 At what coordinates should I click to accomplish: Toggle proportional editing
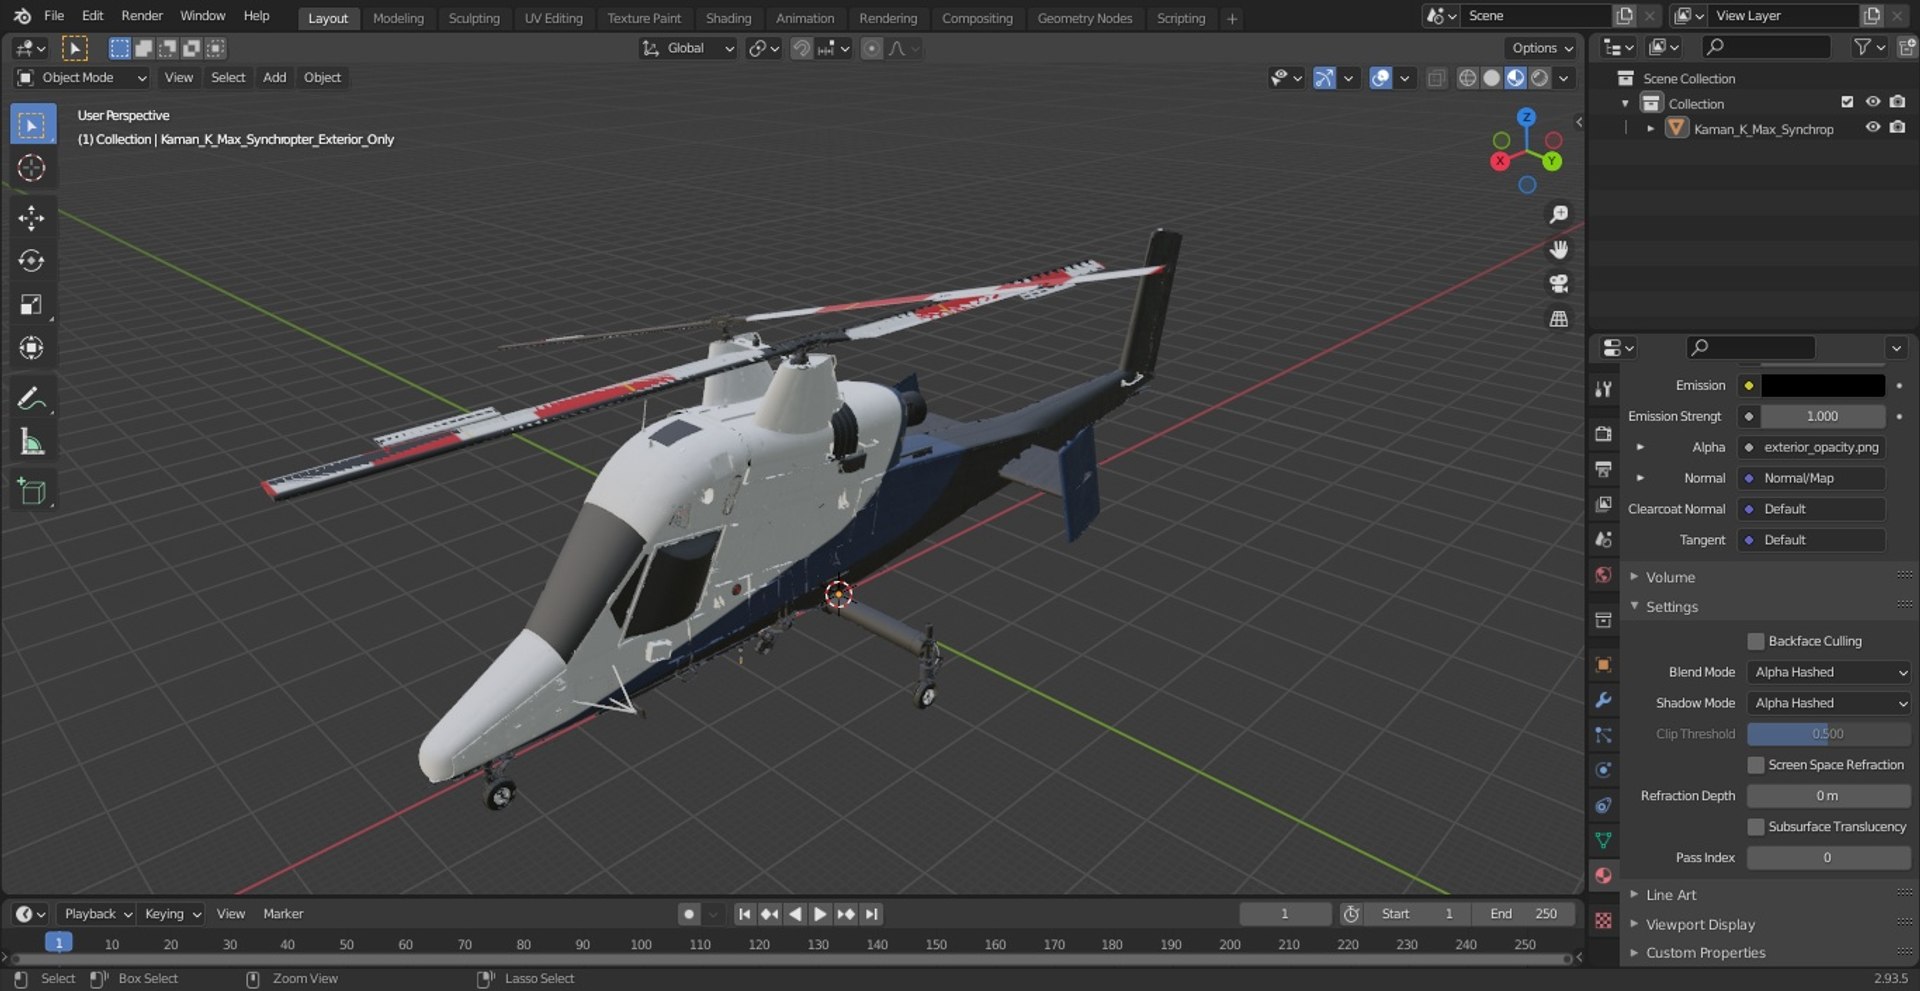click(x=872, y=48)
